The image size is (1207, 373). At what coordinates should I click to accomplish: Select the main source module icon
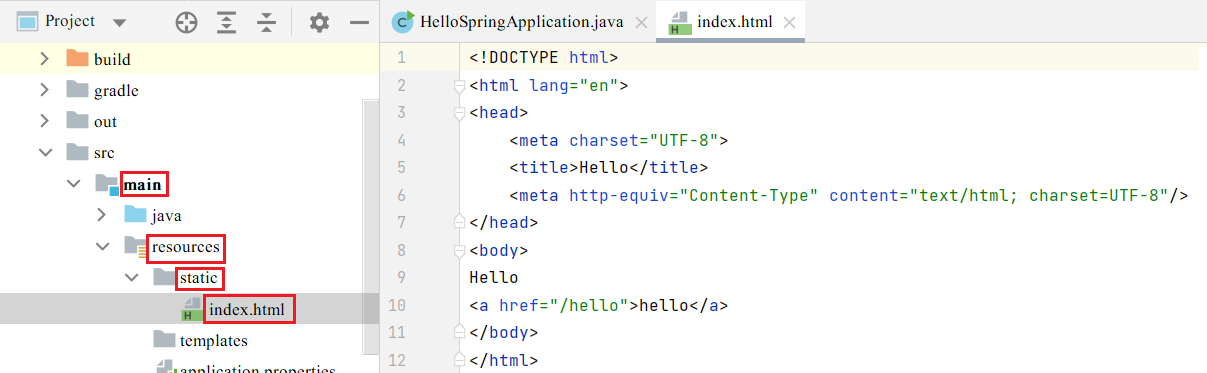(x=107, y=183)
